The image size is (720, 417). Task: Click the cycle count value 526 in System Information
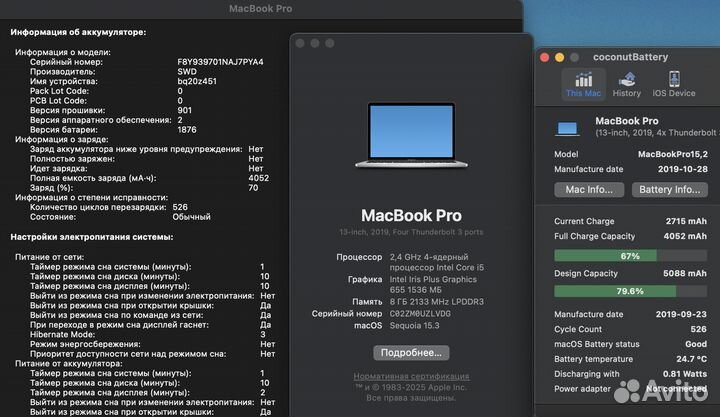click(180, 207)
